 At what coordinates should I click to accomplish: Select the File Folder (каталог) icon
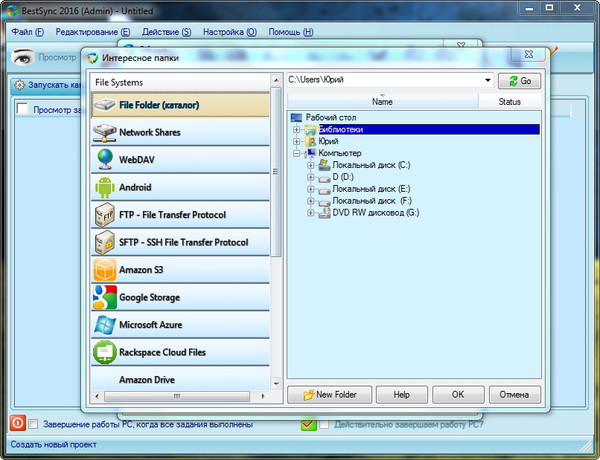pyautogui.click(x=104, y=103)
